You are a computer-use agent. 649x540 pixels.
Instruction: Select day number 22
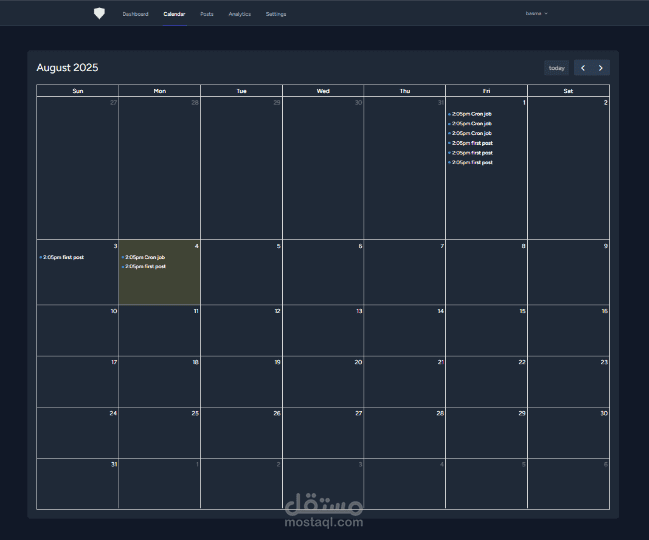click(522, 362)
